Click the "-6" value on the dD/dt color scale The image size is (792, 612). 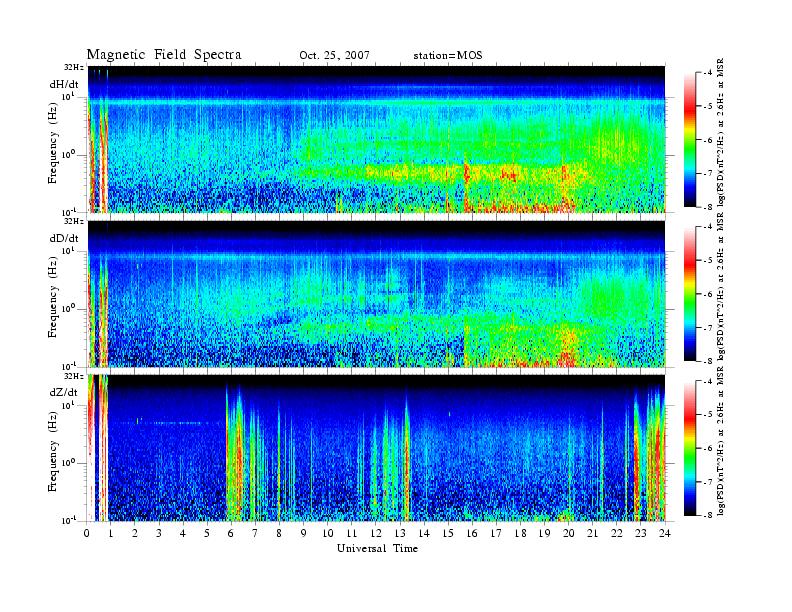pyautogui.click(x=708, y=294)
